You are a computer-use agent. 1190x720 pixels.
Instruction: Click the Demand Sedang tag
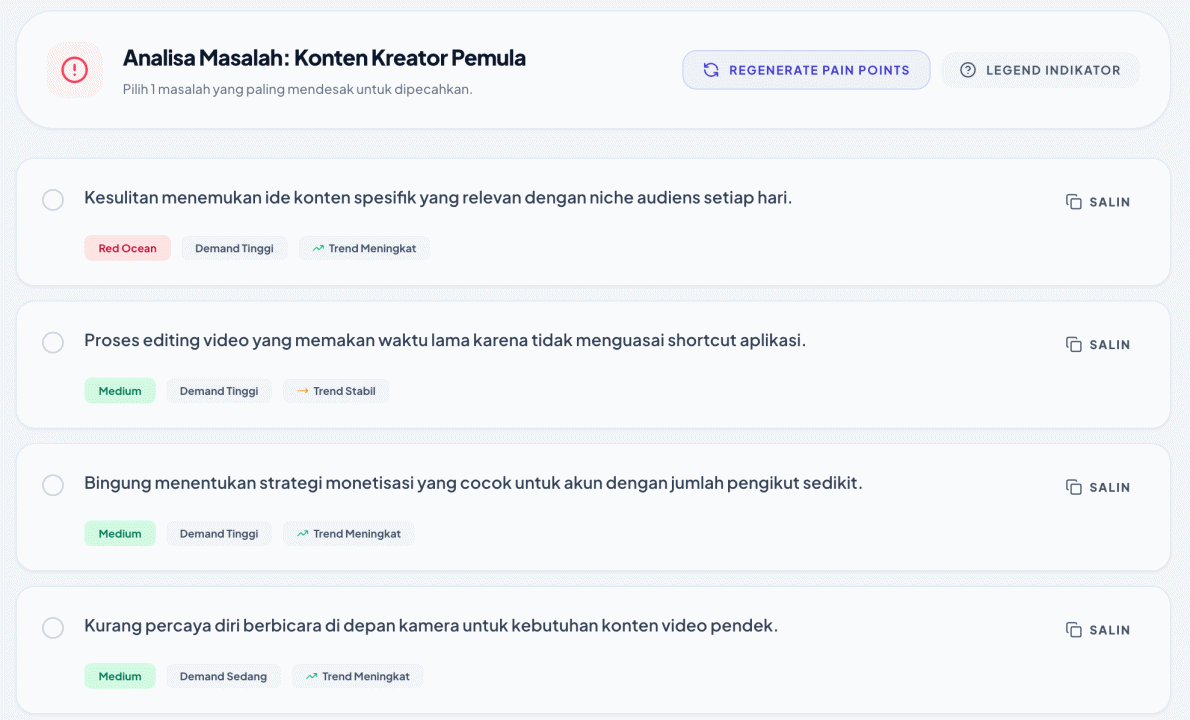224,676
